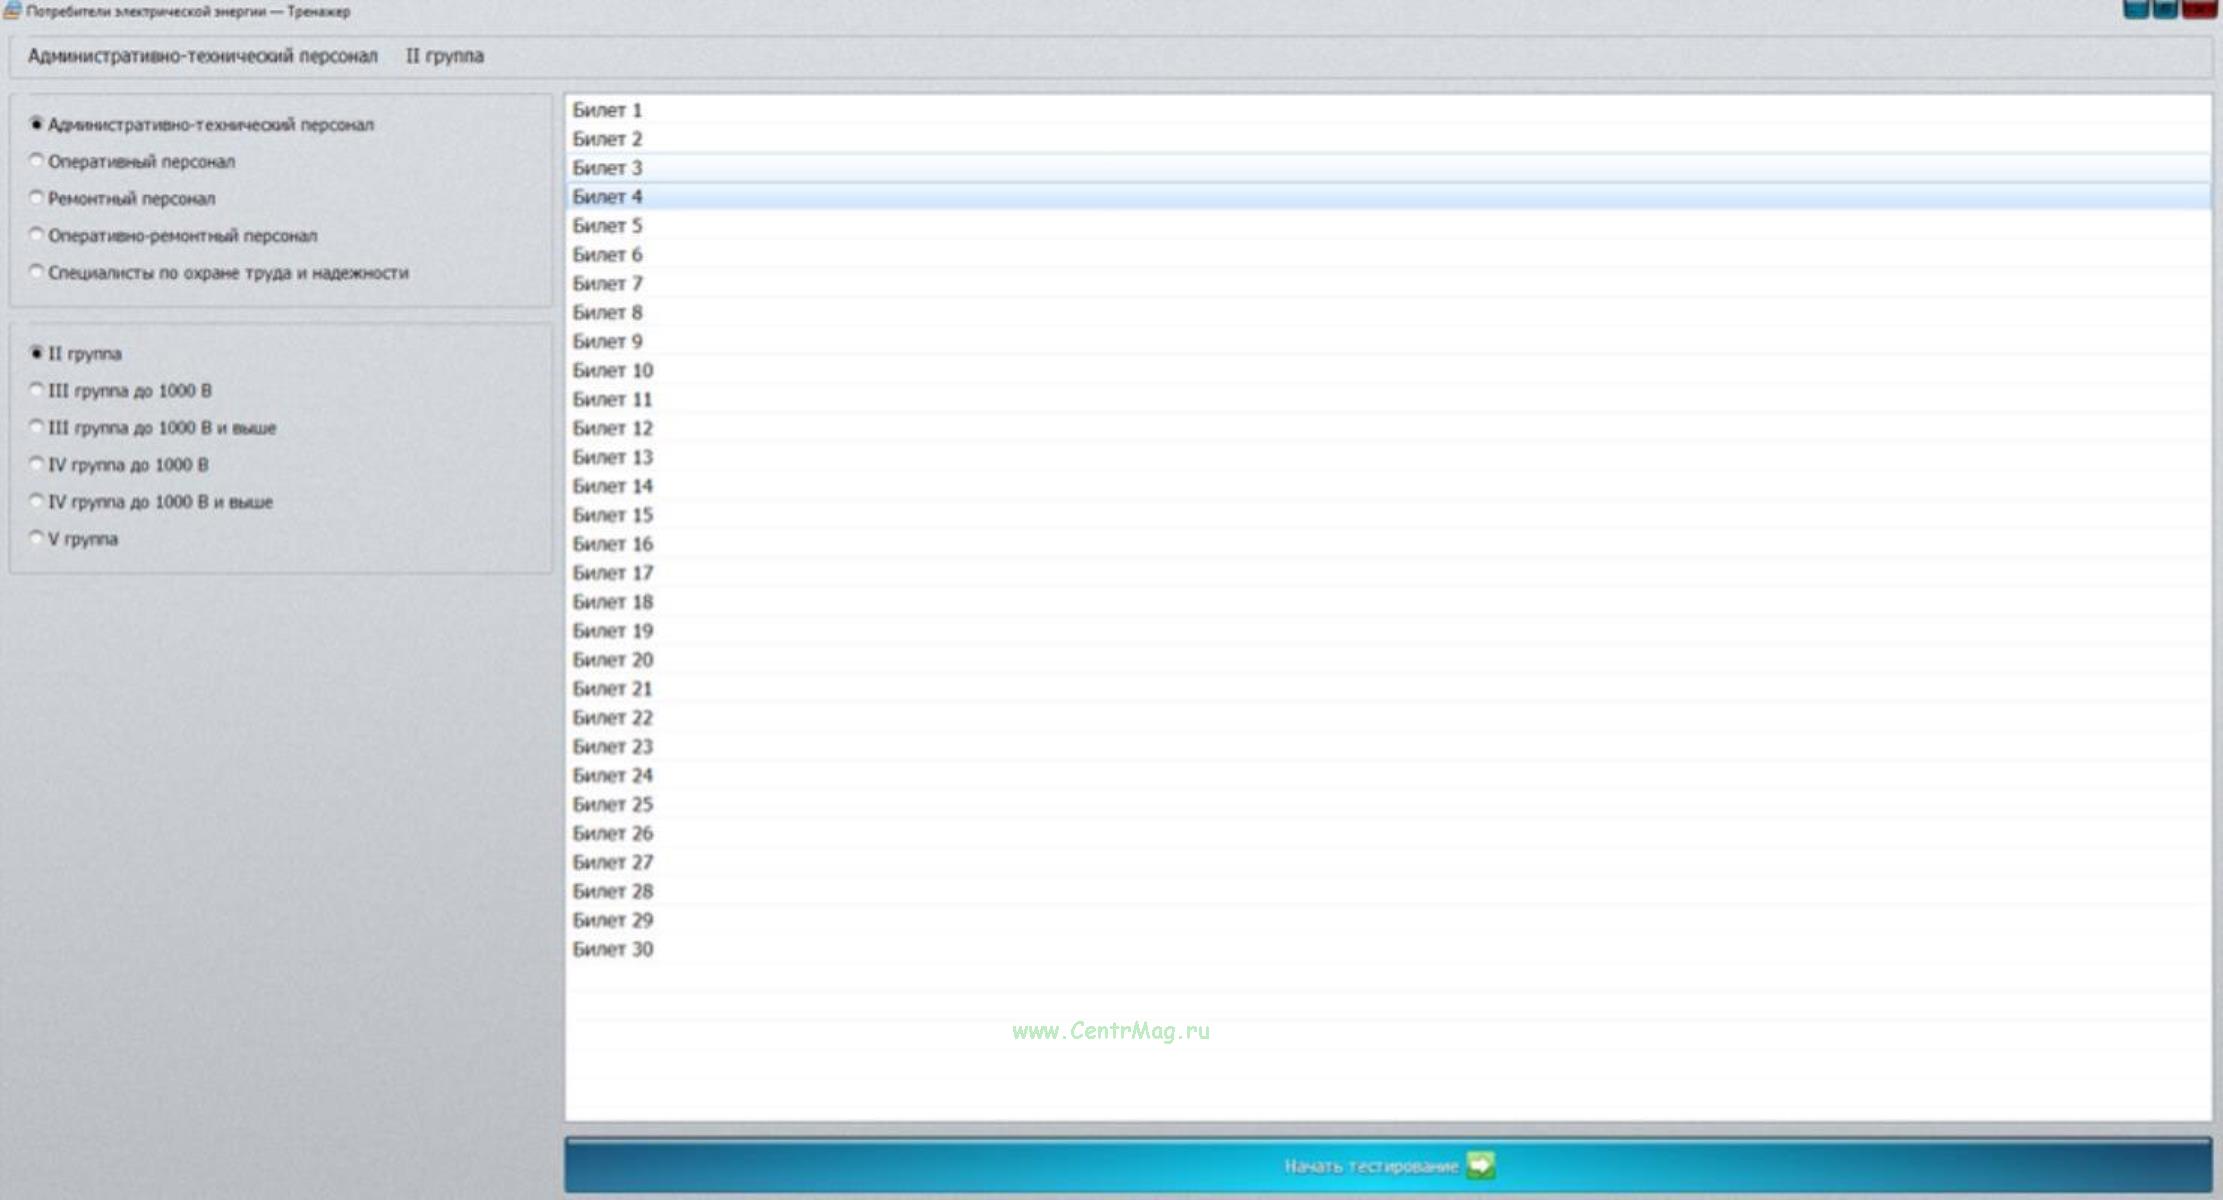
Task: Choose III группа до 1000 В
Action: (x=37, y=390)
